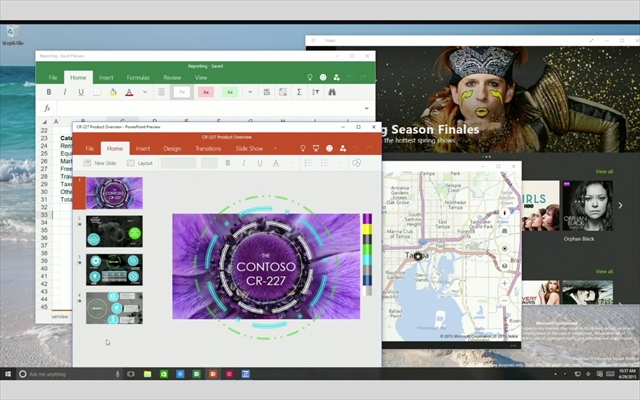Image resolution: width=640 pixels, height=400 pixels.
Task: Click the compass icon in Maps
Action: (504, 213)
